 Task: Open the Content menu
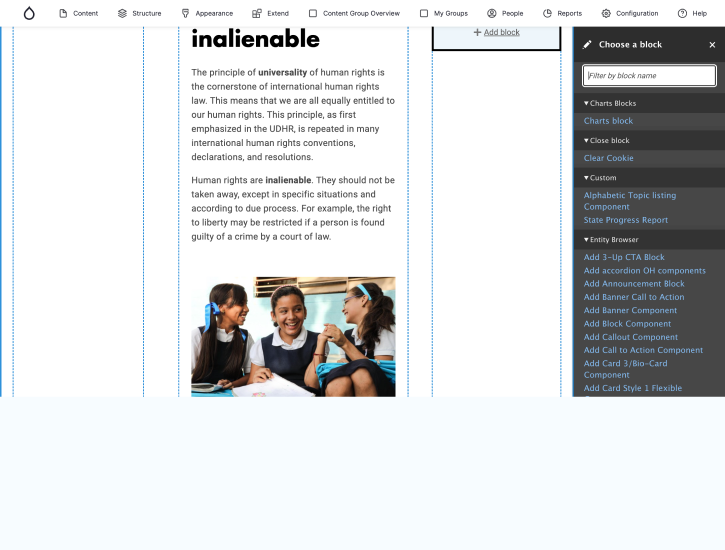[x=78, y=13]
